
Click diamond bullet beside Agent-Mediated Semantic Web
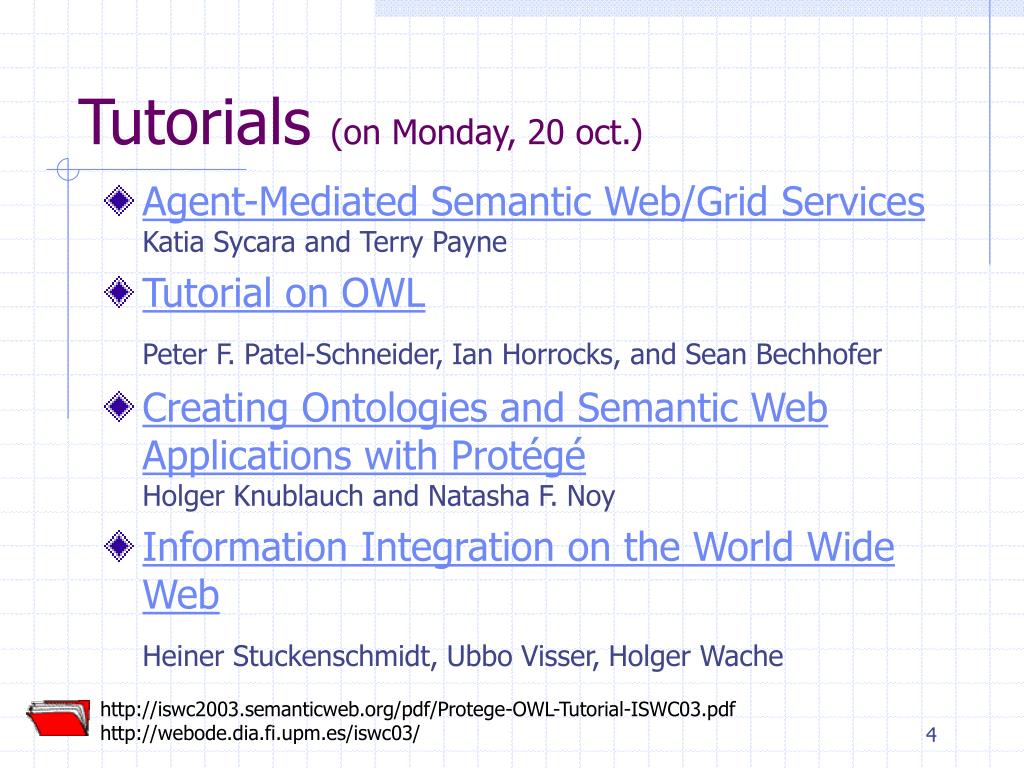click(119, 200)
